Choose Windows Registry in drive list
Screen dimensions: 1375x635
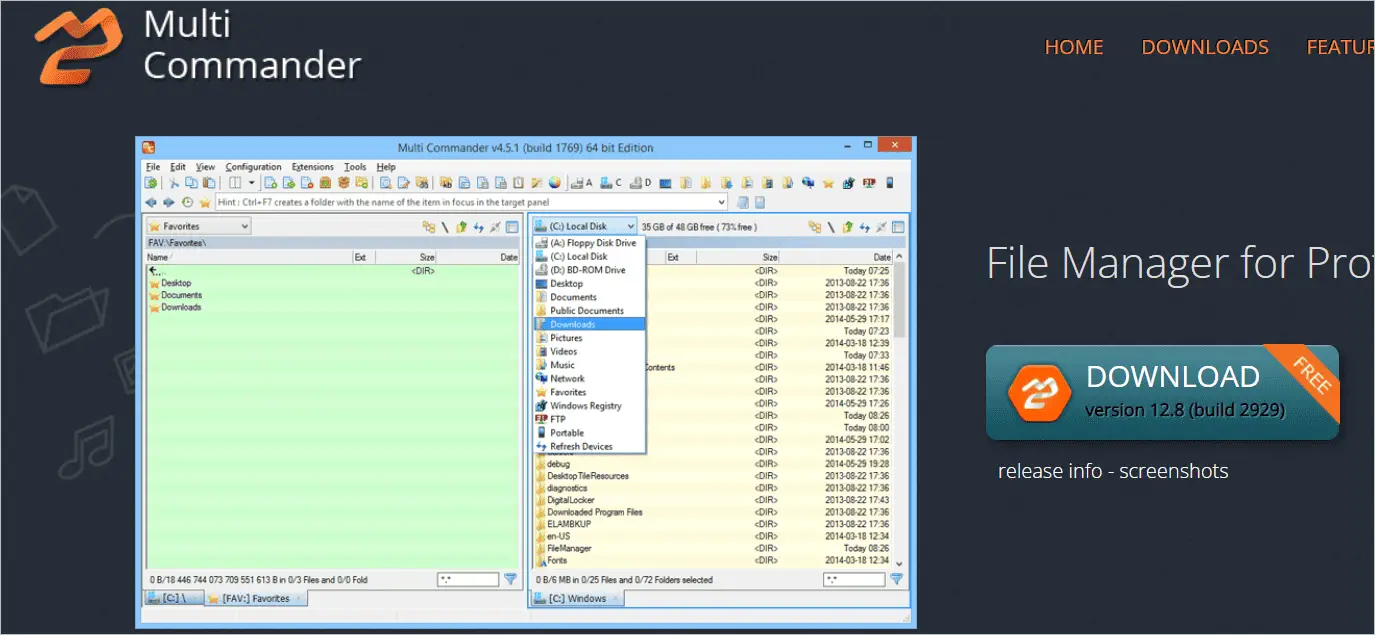pos(590,406)
